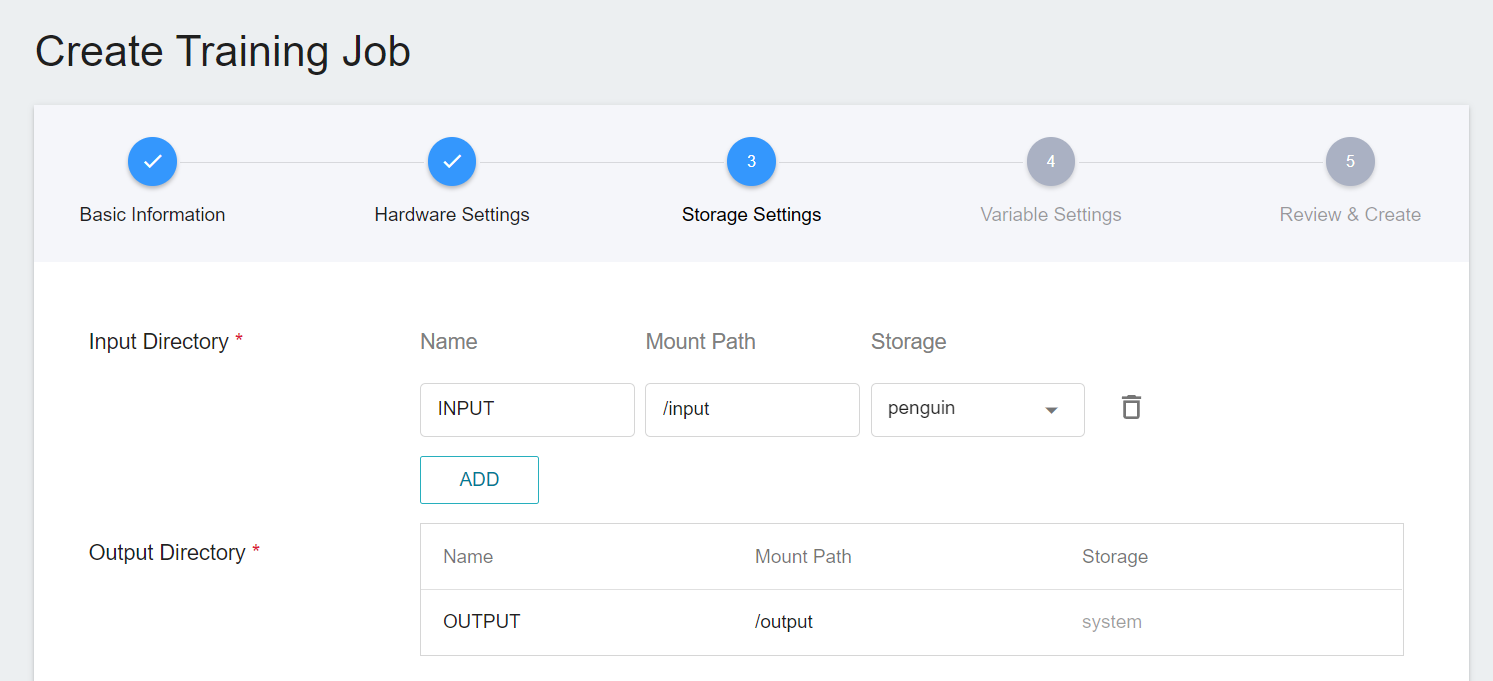Select the Hardware Settings step label

click(452, 215)
